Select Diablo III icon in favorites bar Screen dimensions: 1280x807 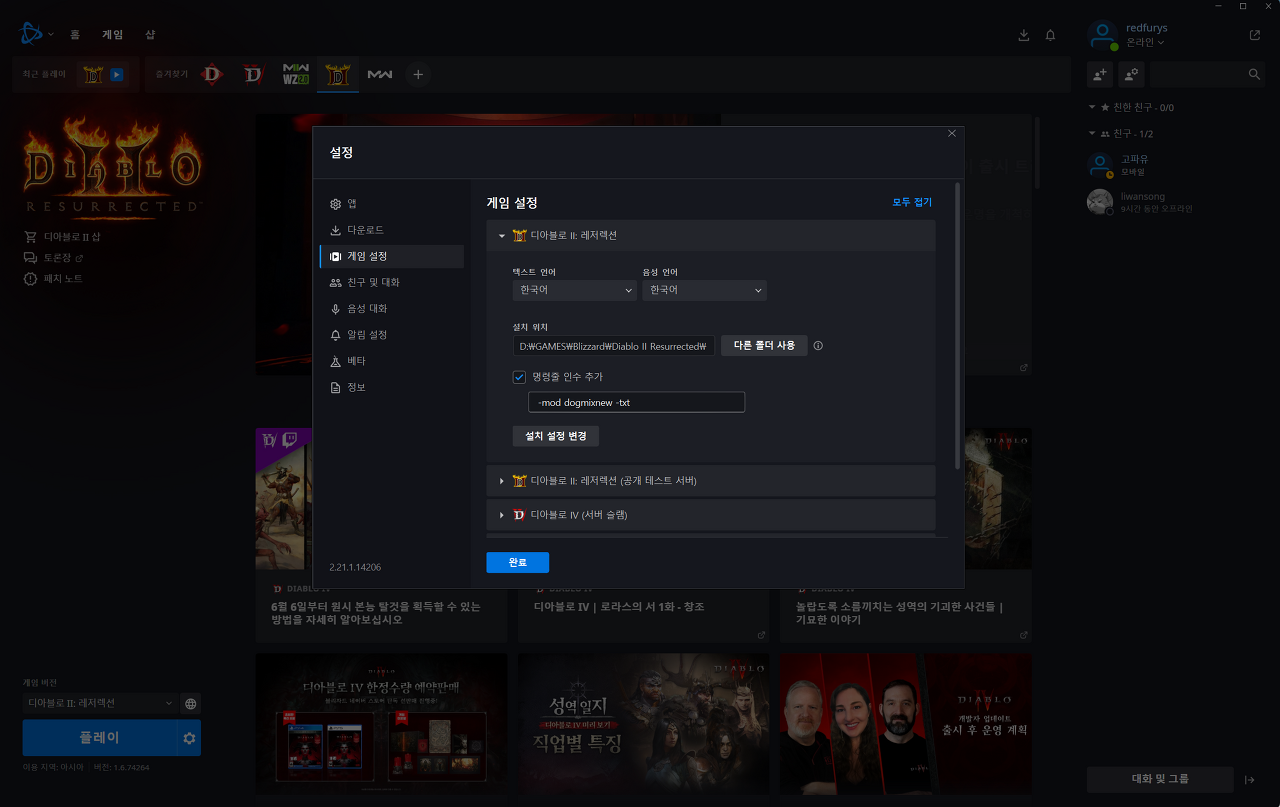click(x=211, y=74)
